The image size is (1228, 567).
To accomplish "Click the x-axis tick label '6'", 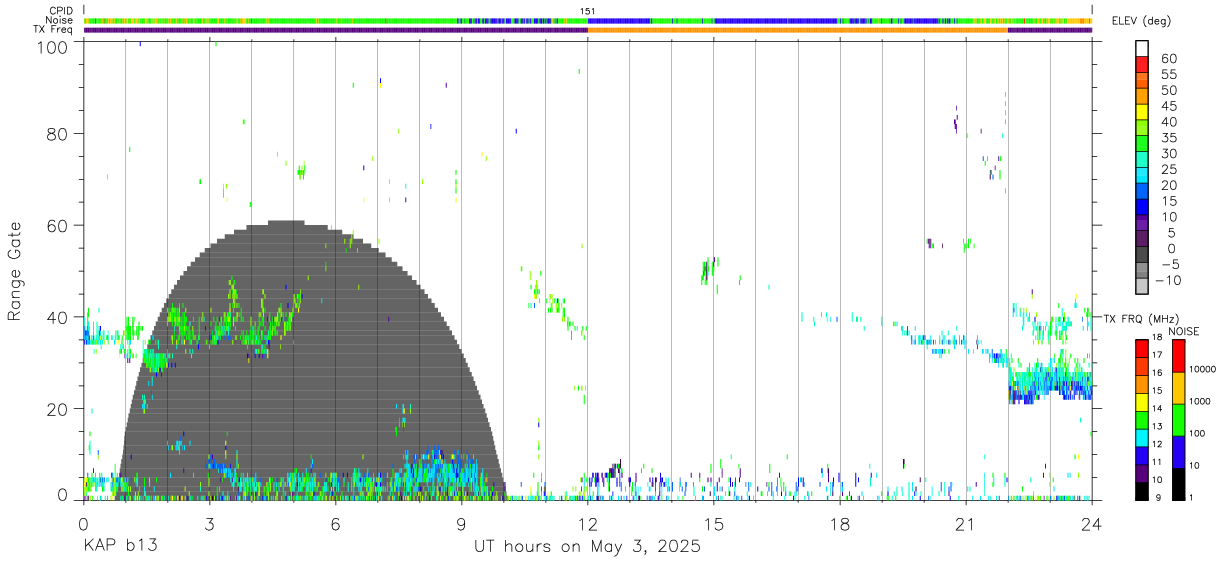I will pos(335,524).
